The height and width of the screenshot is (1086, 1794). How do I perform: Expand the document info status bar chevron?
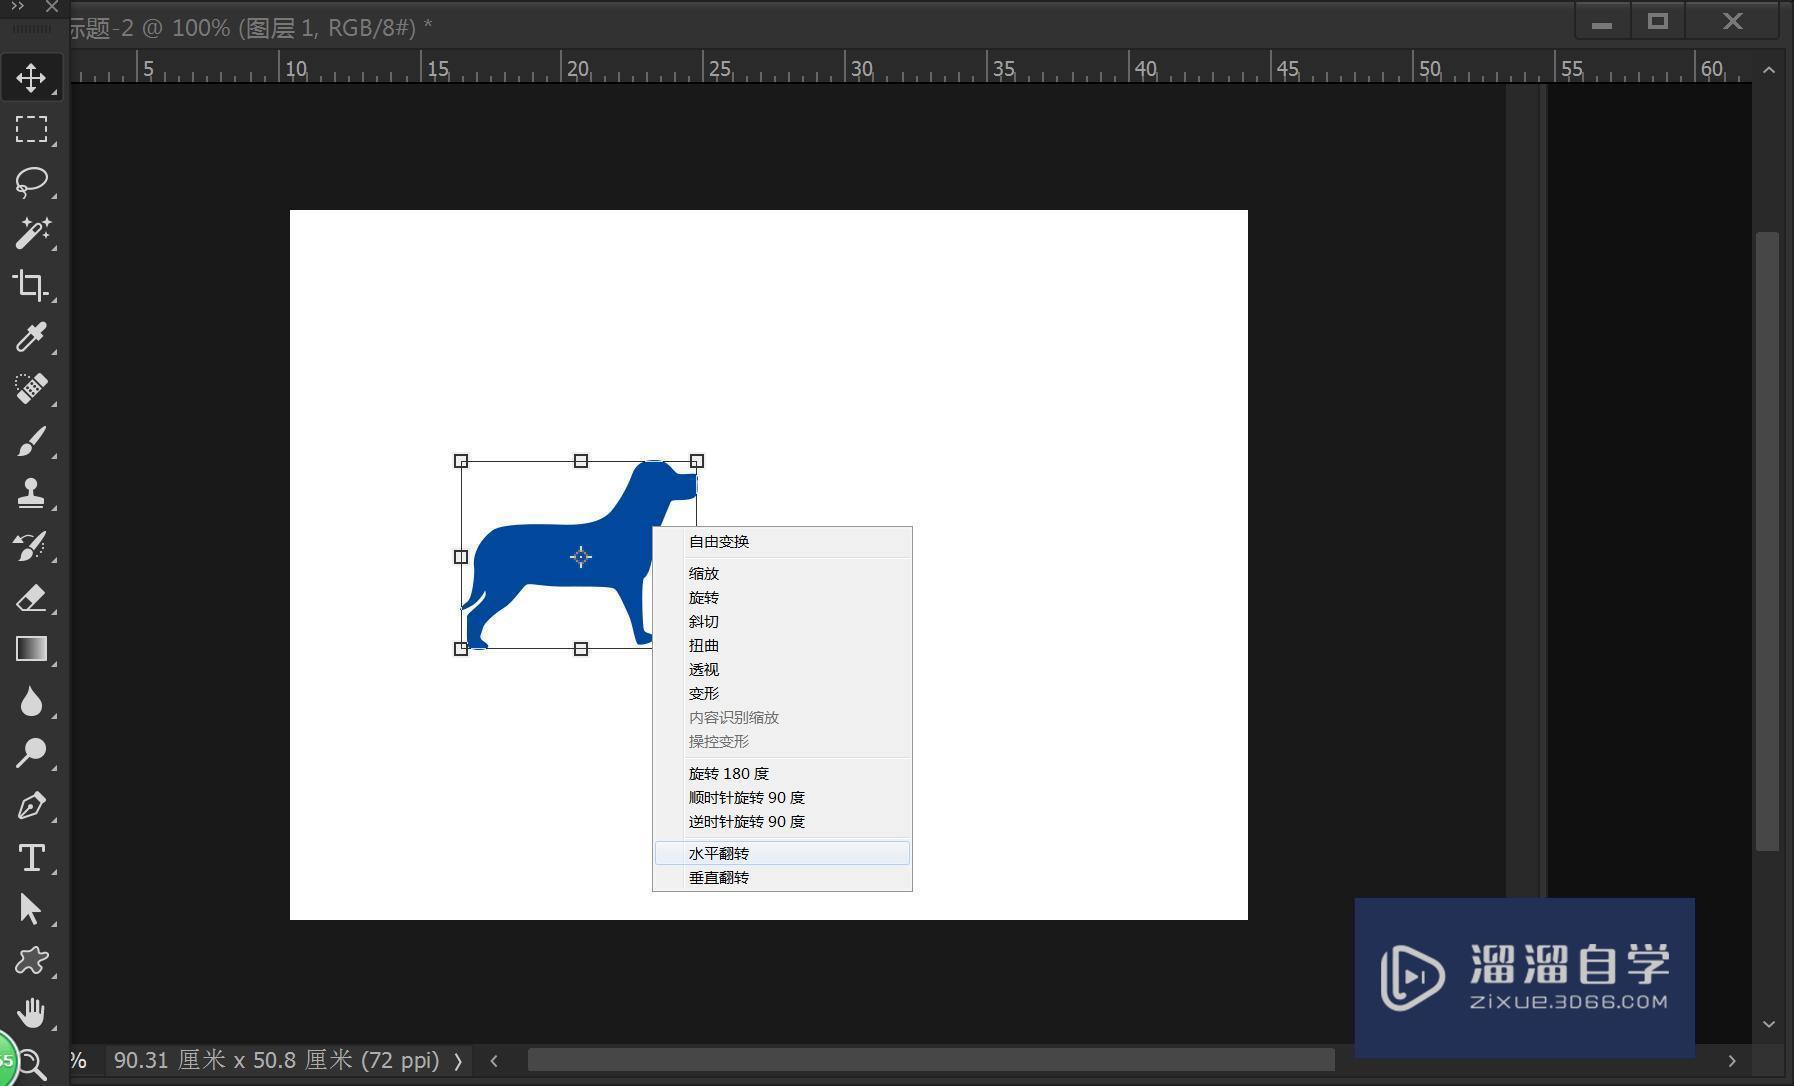tap(457, 1060)
